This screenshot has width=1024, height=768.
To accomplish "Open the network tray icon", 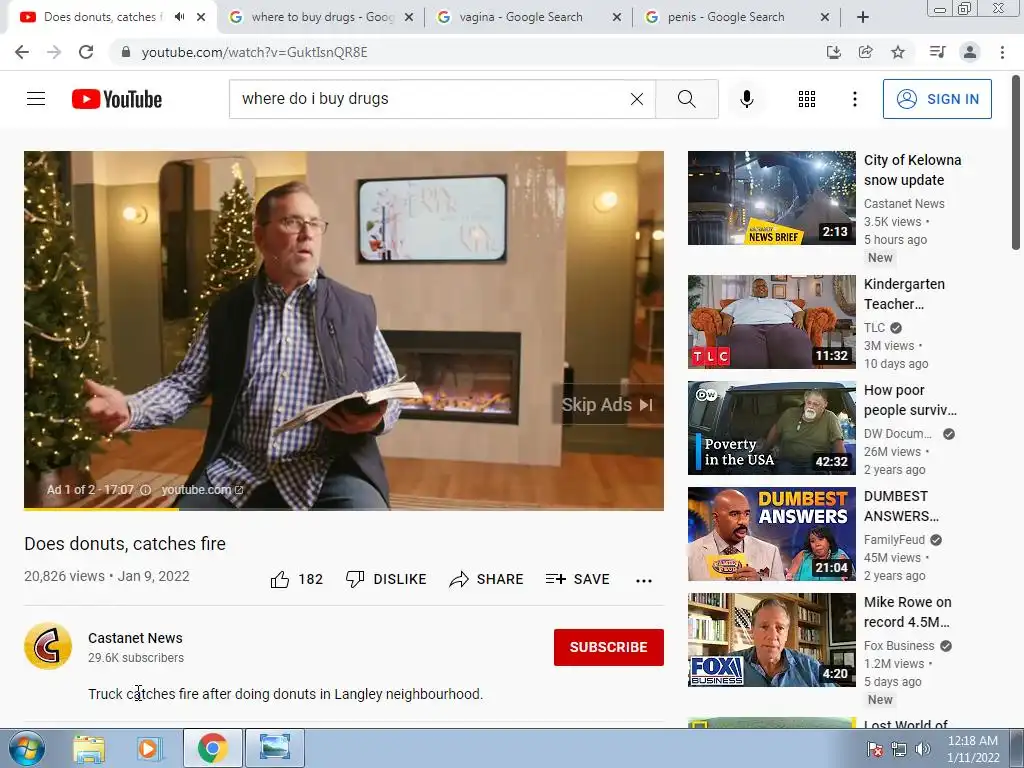I will (x=899, y=749).
